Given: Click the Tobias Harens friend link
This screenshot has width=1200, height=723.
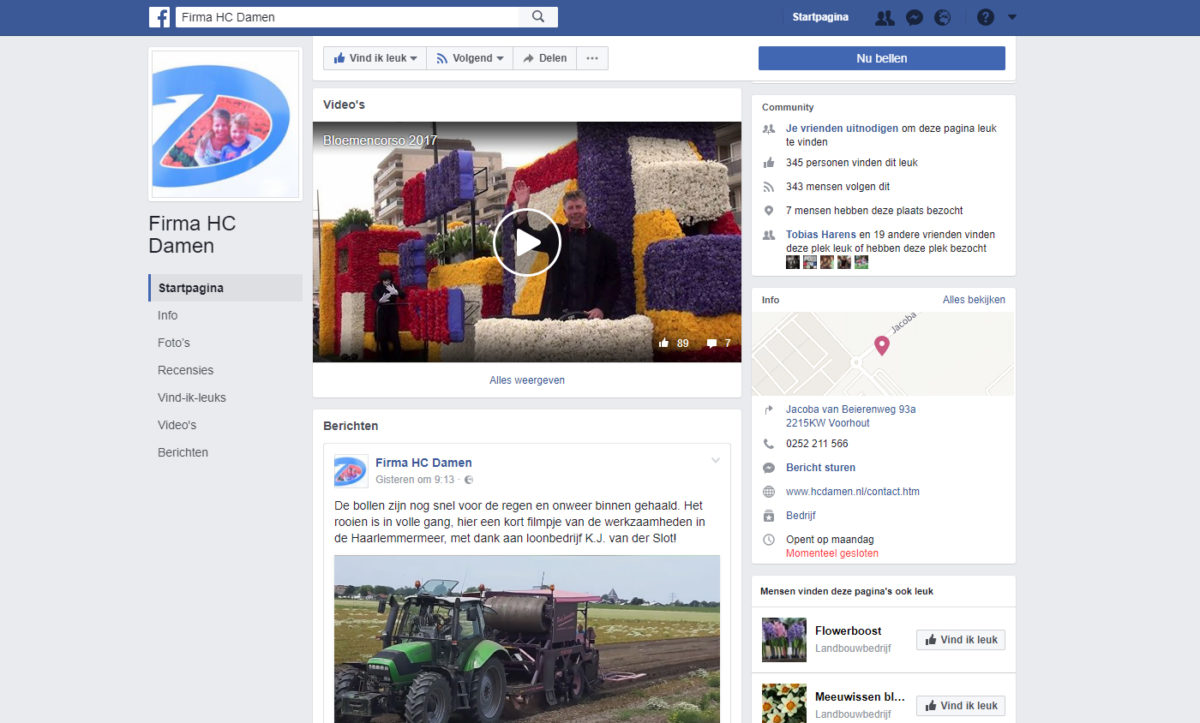Looking at the screenshot, I should (821, 235).
